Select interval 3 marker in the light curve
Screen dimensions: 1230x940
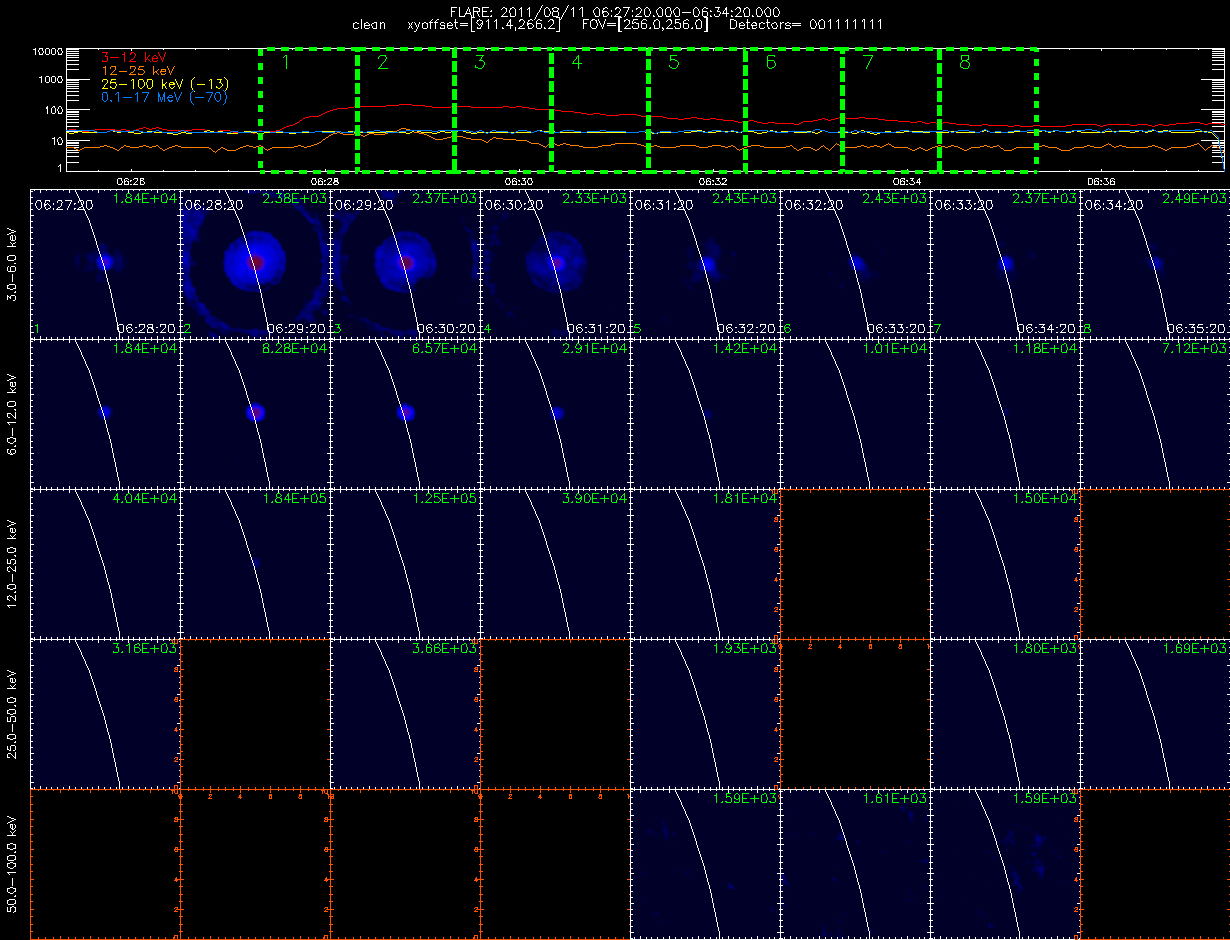click(479, 63)
